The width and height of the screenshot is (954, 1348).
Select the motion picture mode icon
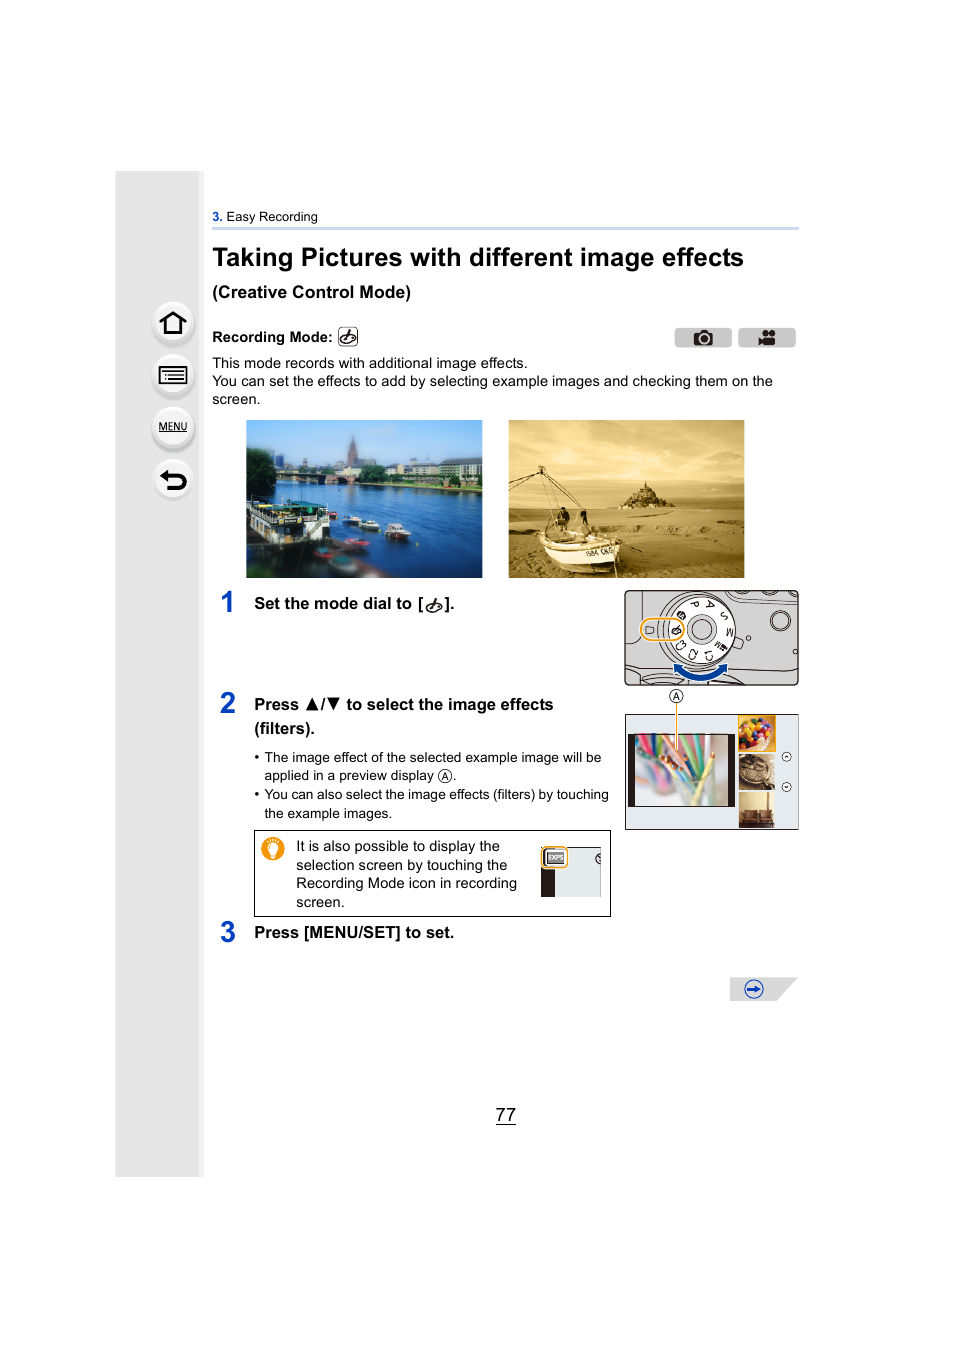click(767, 338)
